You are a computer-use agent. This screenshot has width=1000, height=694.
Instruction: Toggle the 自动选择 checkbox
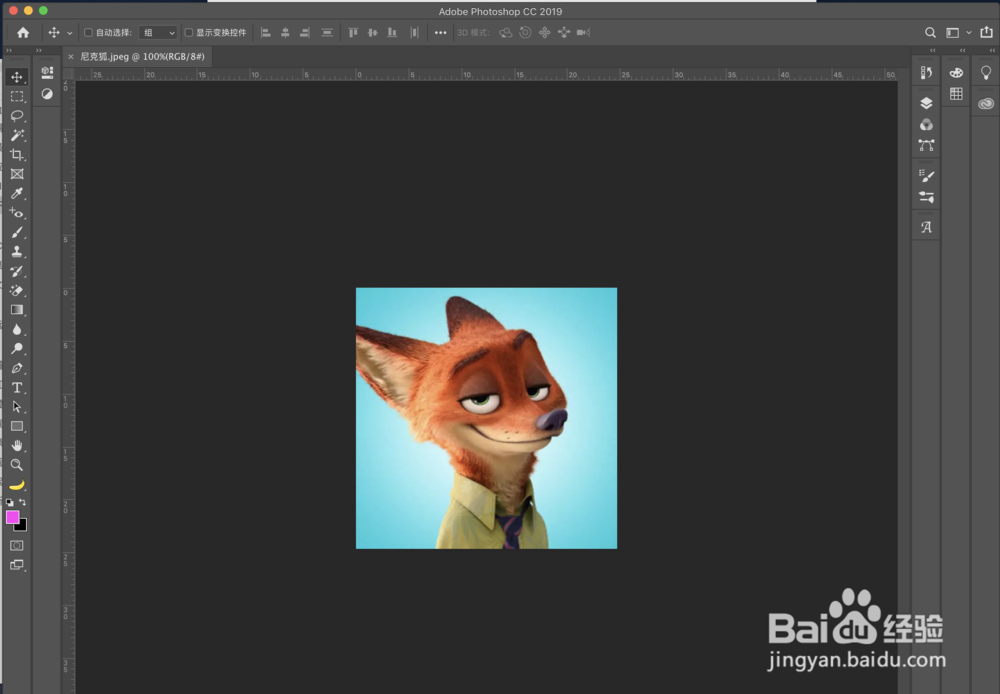tap(89, 33)
